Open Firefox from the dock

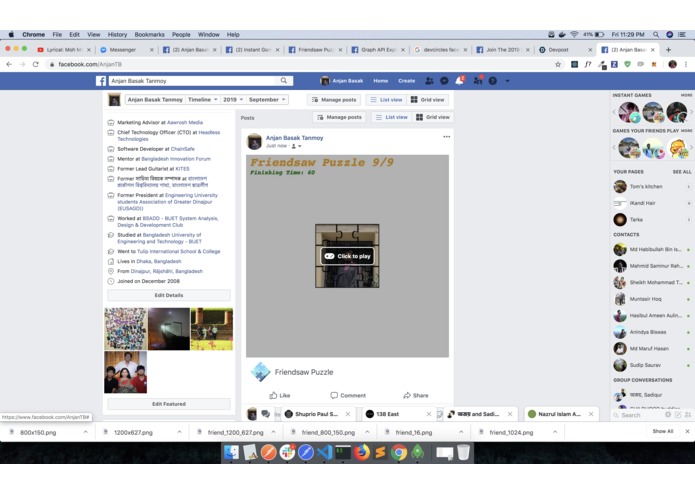pos(362,452)
